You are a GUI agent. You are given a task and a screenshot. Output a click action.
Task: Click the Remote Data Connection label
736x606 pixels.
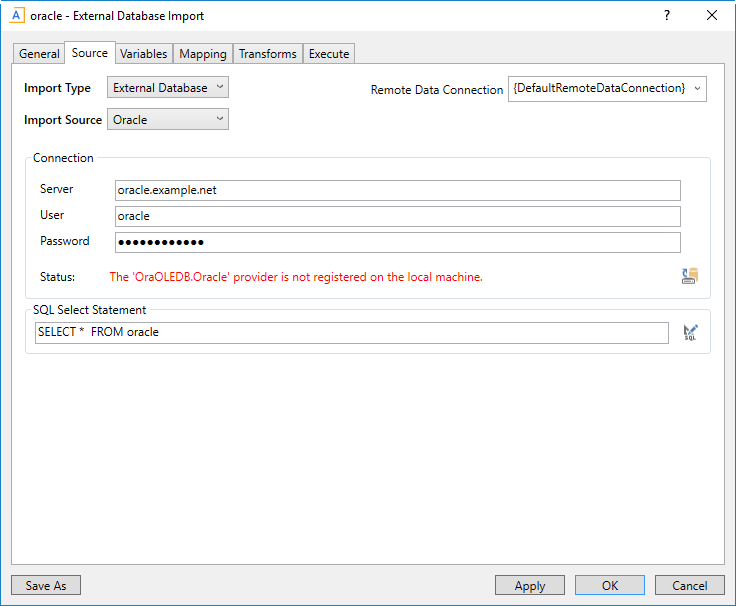[437, 90]
